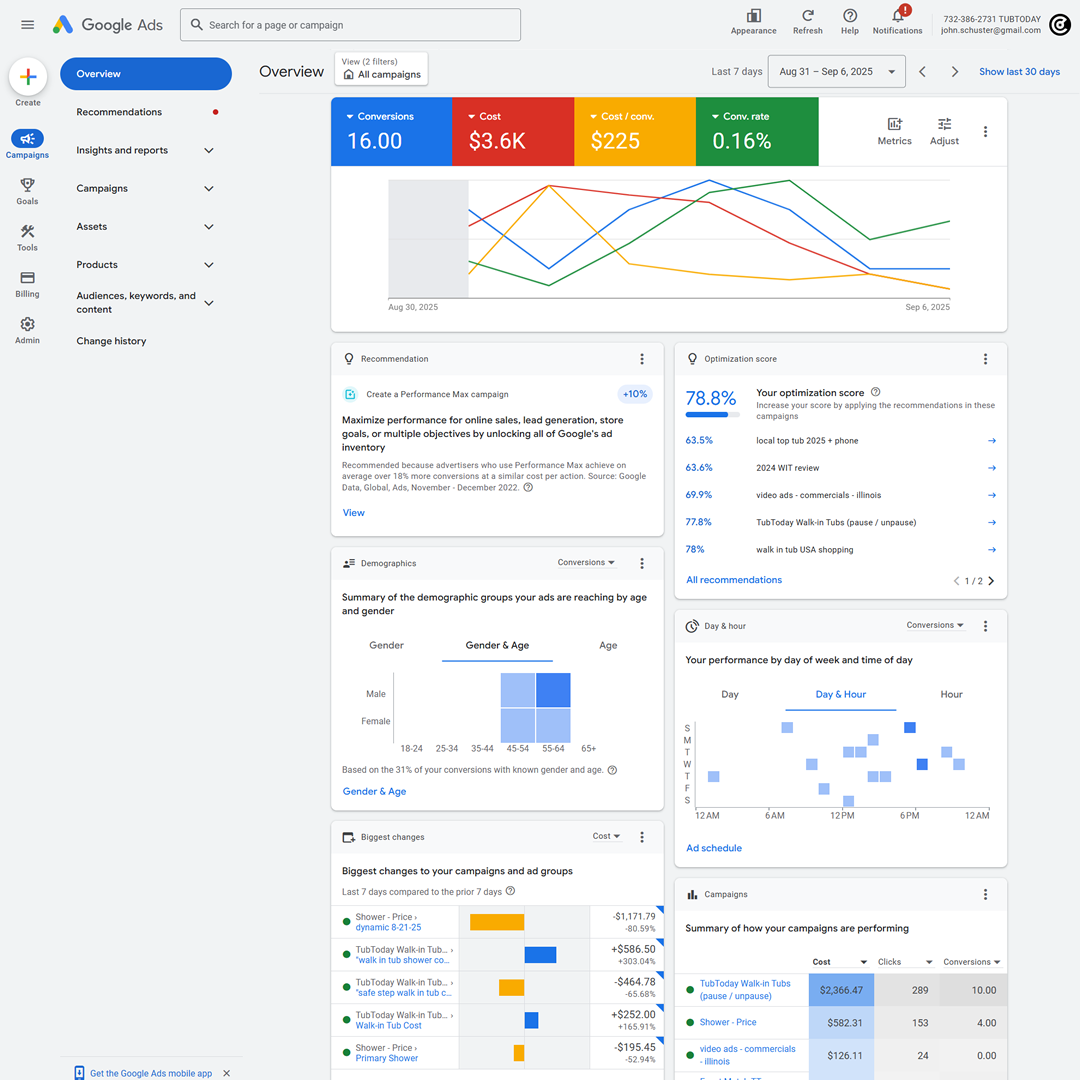
Task: Select the Male 55-64 heatmap cell
Action: 553,690
